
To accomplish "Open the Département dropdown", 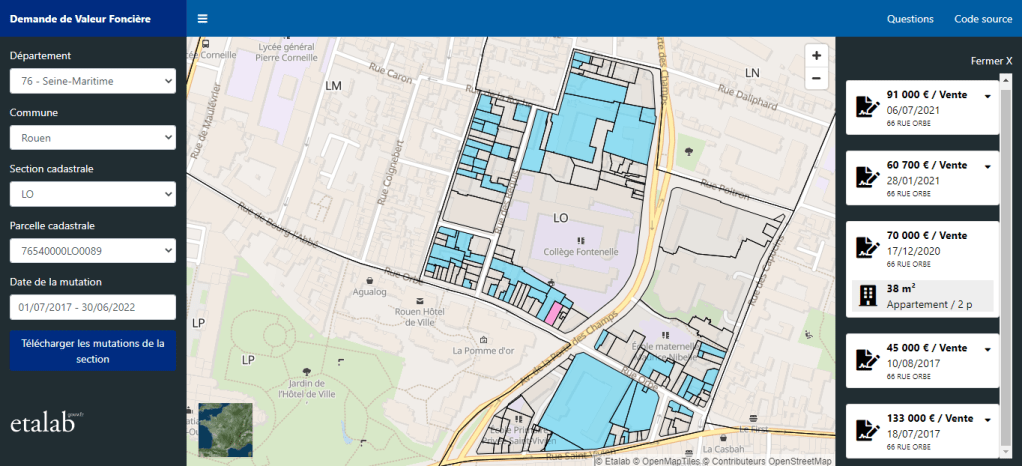I will (x=92, y=81).
